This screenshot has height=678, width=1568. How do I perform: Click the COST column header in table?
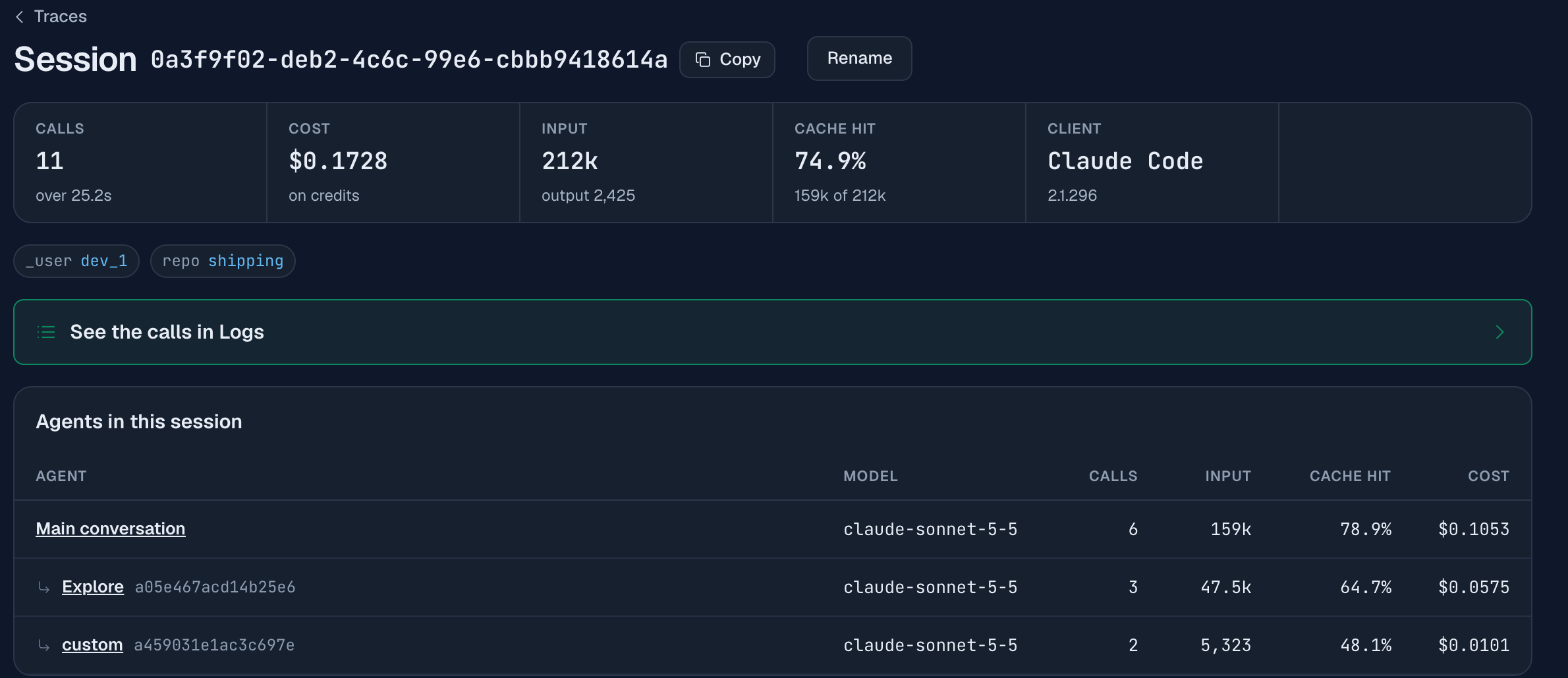coord(1488,476)
